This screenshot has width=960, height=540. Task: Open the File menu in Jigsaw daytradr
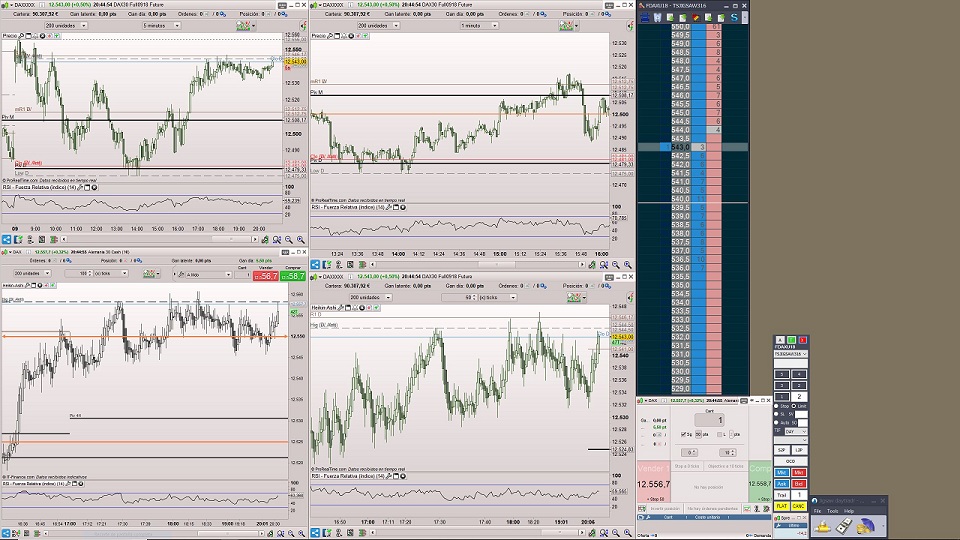point(817,510)
